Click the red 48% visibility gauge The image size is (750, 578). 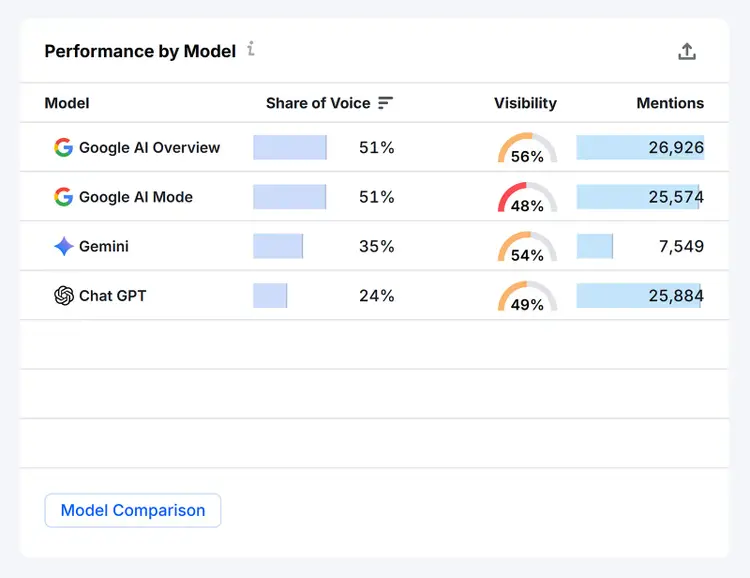coord(527,198)
